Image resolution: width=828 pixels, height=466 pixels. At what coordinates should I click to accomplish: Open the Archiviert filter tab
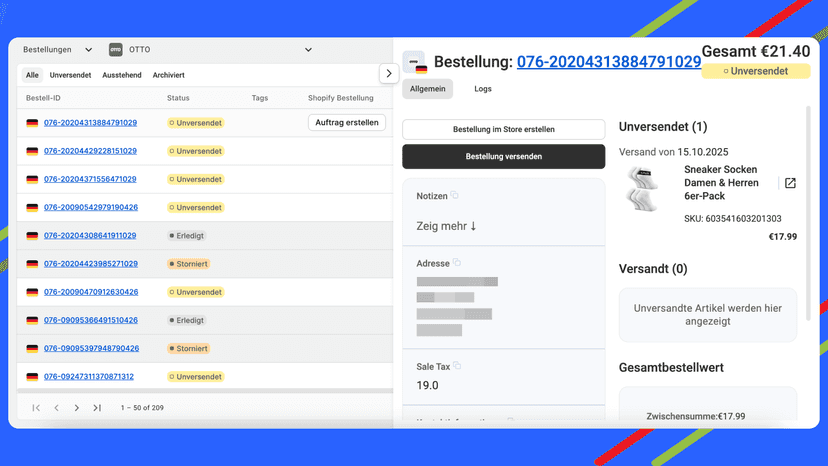[168, 75]
